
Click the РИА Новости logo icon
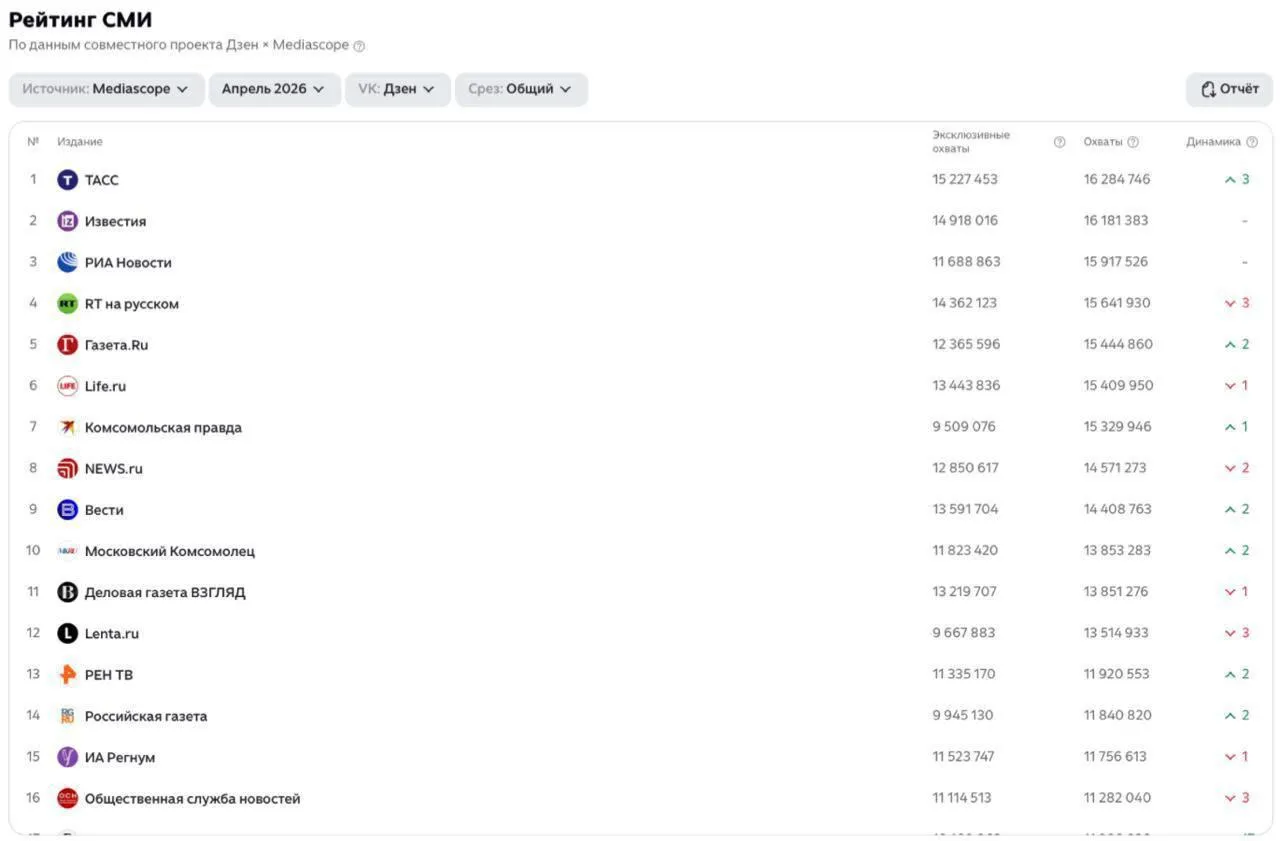(x=67, y=262)
